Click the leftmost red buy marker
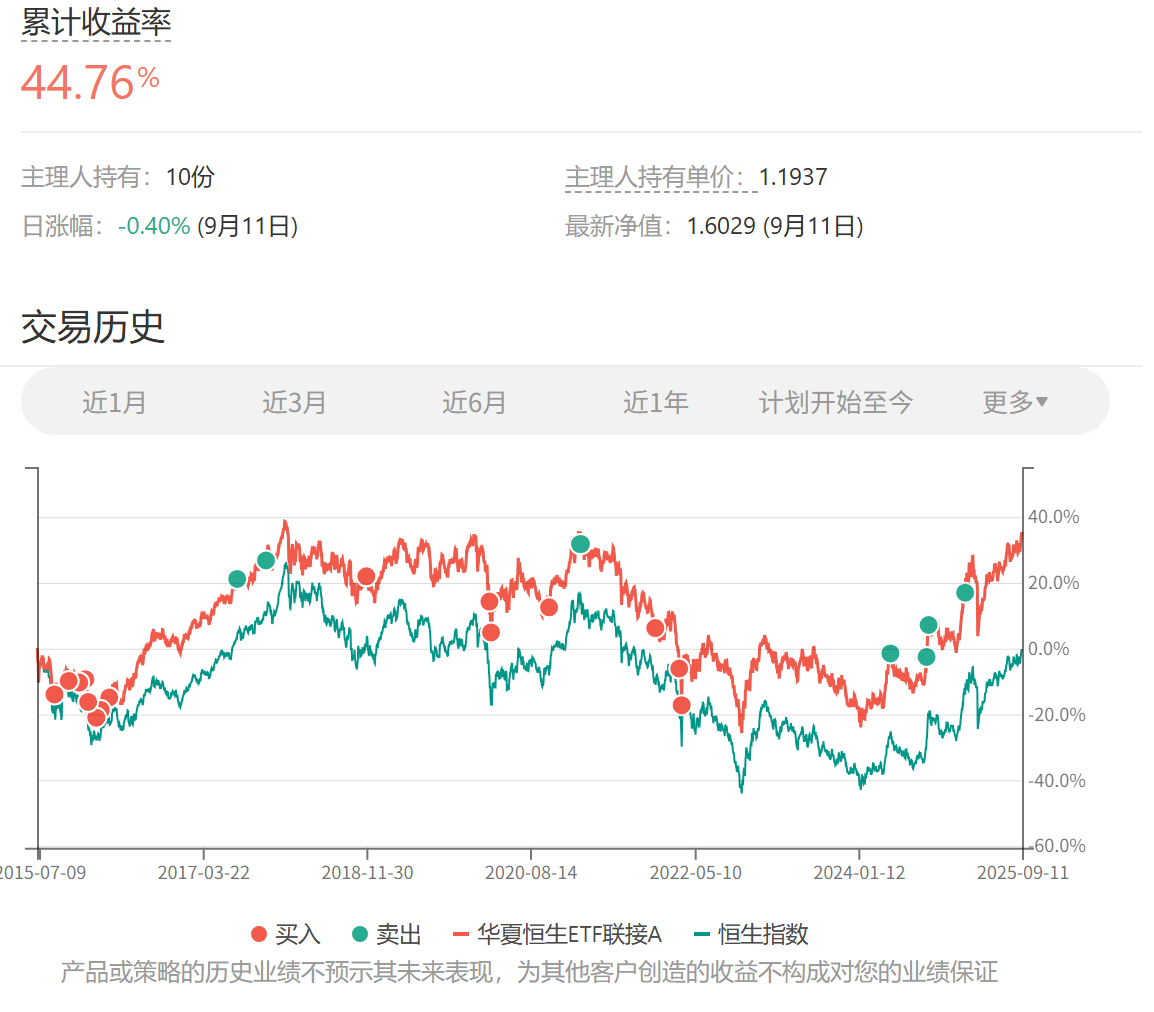The width and height of the screenshot is (1154, 1012). coord(55,695)
